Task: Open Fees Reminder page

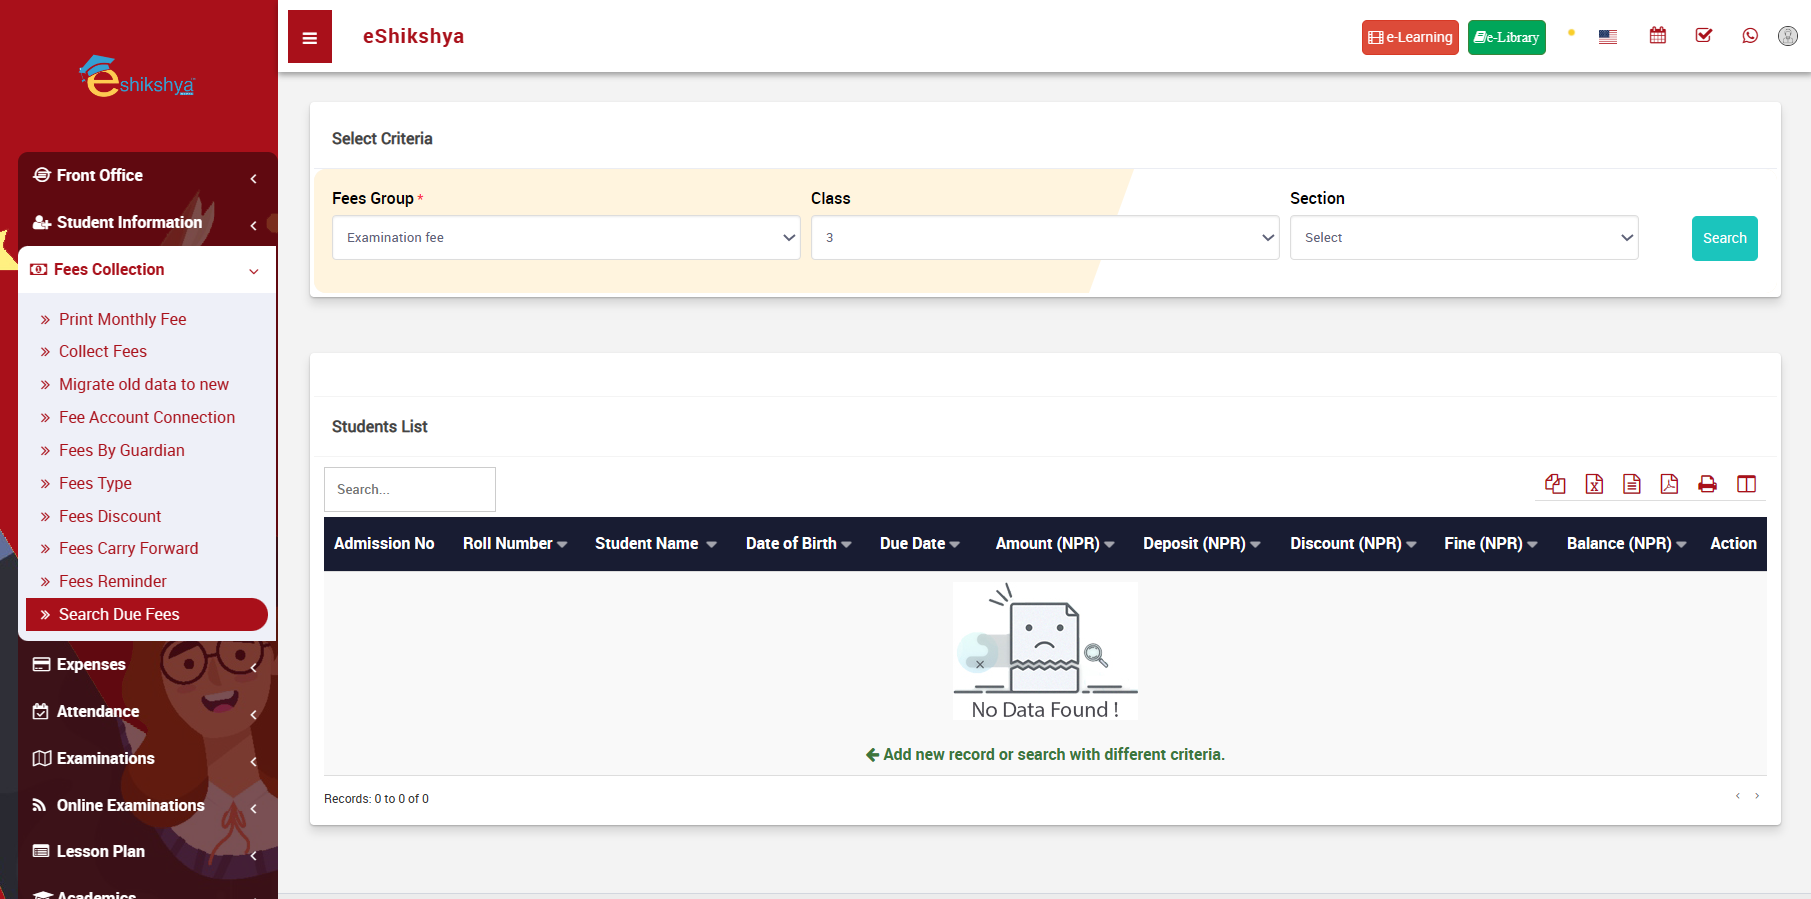Action: (112, 581)
